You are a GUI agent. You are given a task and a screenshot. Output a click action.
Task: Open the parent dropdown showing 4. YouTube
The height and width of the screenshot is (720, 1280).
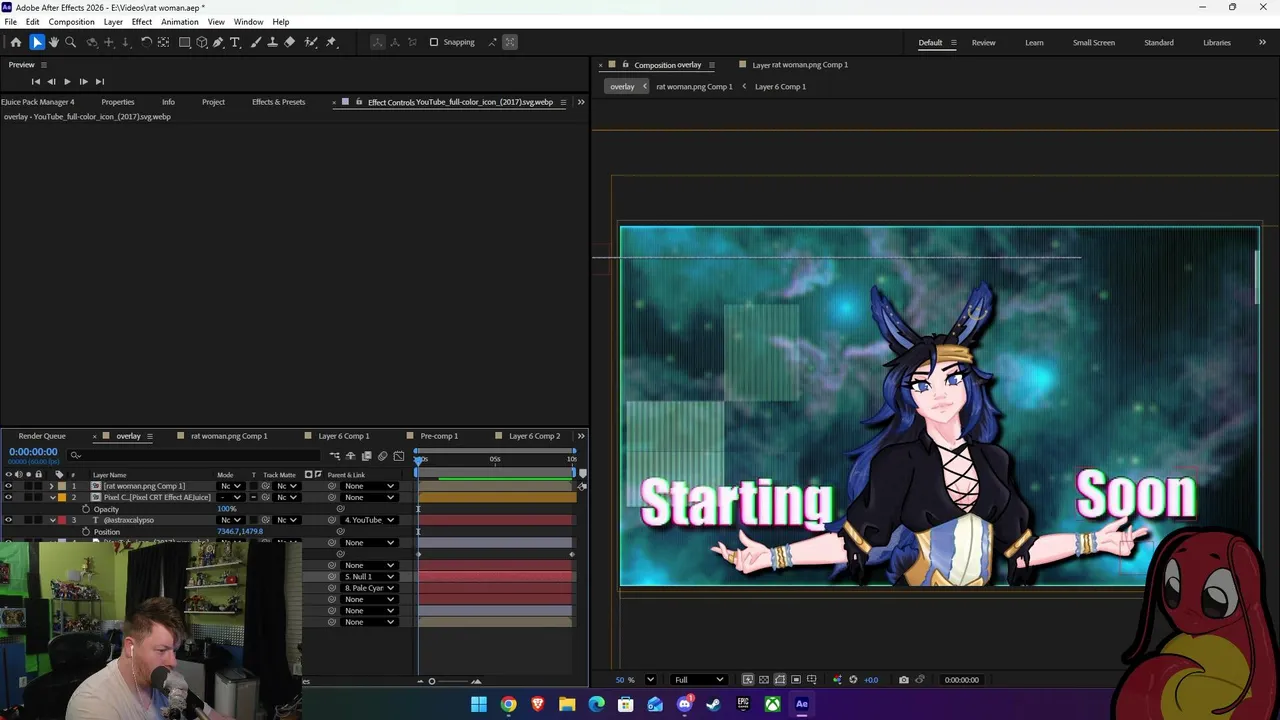pyautogui.click(x=369, y=520)
